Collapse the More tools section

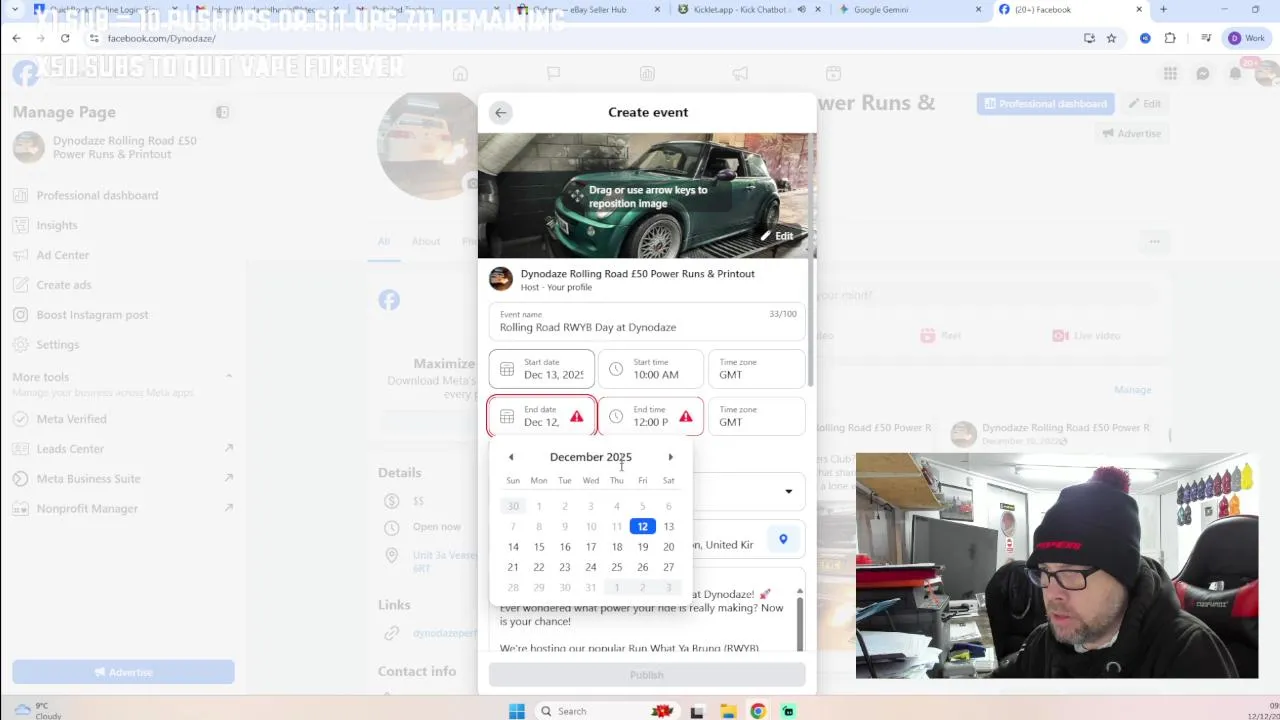click(228, 377)
